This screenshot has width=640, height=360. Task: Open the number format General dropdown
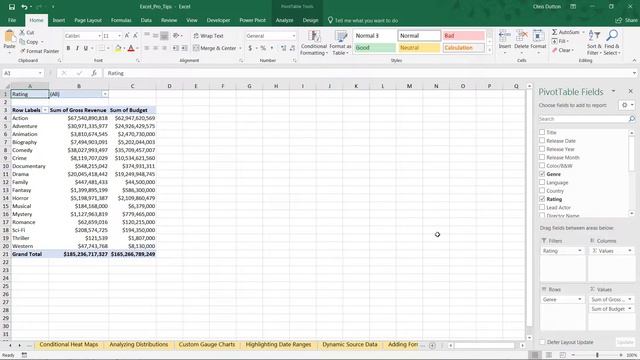pos(293,36)
